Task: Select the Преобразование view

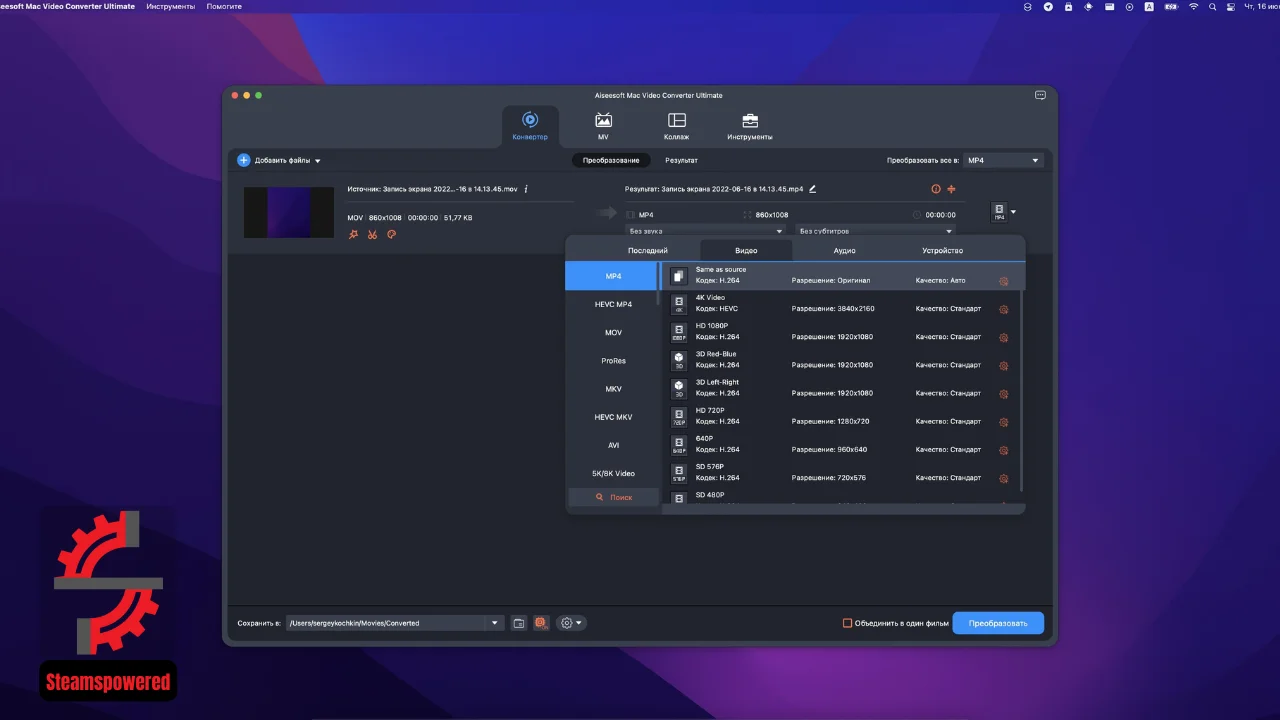Action: (611, 160)
